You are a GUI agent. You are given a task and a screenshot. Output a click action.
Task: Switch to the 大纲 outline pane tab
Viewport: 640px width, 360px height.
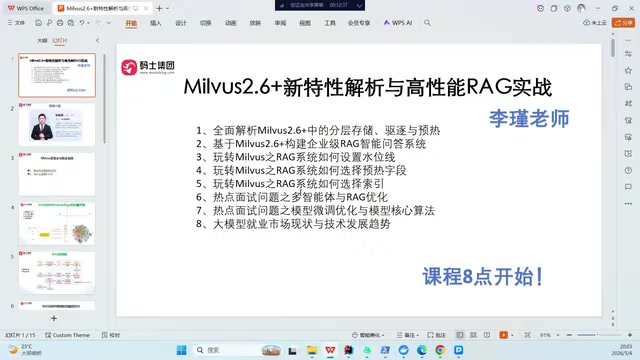[42, 40]
